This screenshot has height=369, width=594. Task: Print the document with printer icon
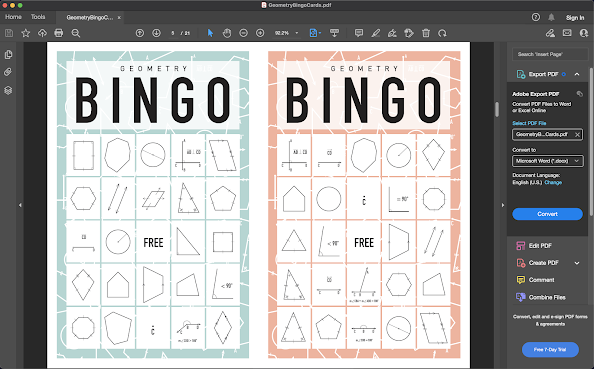tap(59, 33)
